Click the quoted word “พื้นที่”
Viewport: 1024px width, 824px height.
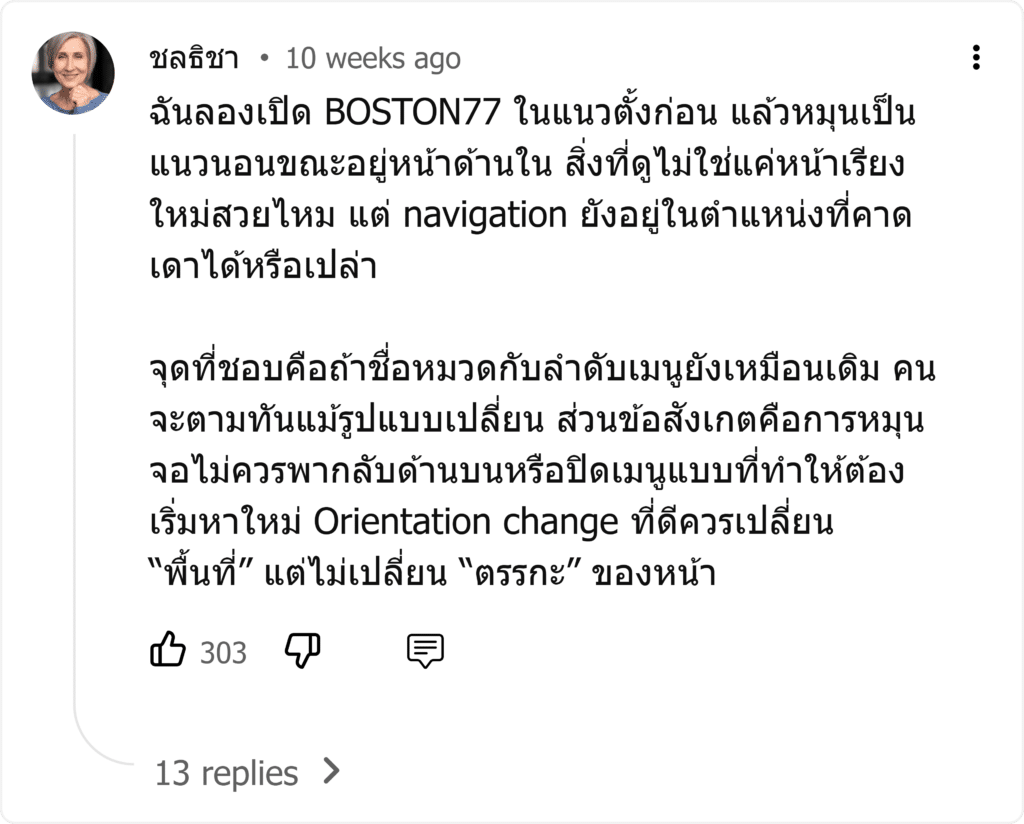[x=201, y=573]
